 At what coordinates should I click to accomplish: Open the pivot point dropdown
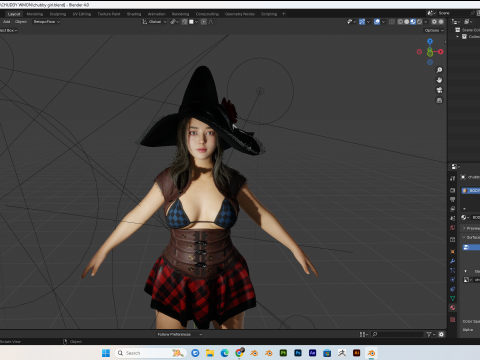(174, 22)
